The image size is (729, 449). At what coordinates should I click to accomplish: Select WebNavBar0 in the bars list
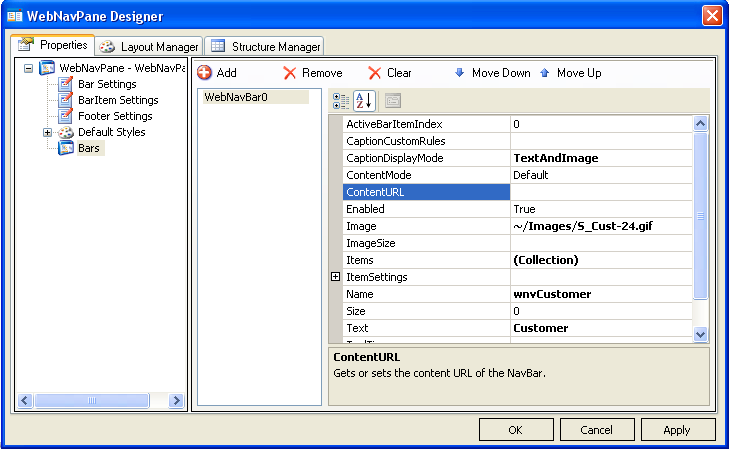pyautogui.click(x=236, y=97)
